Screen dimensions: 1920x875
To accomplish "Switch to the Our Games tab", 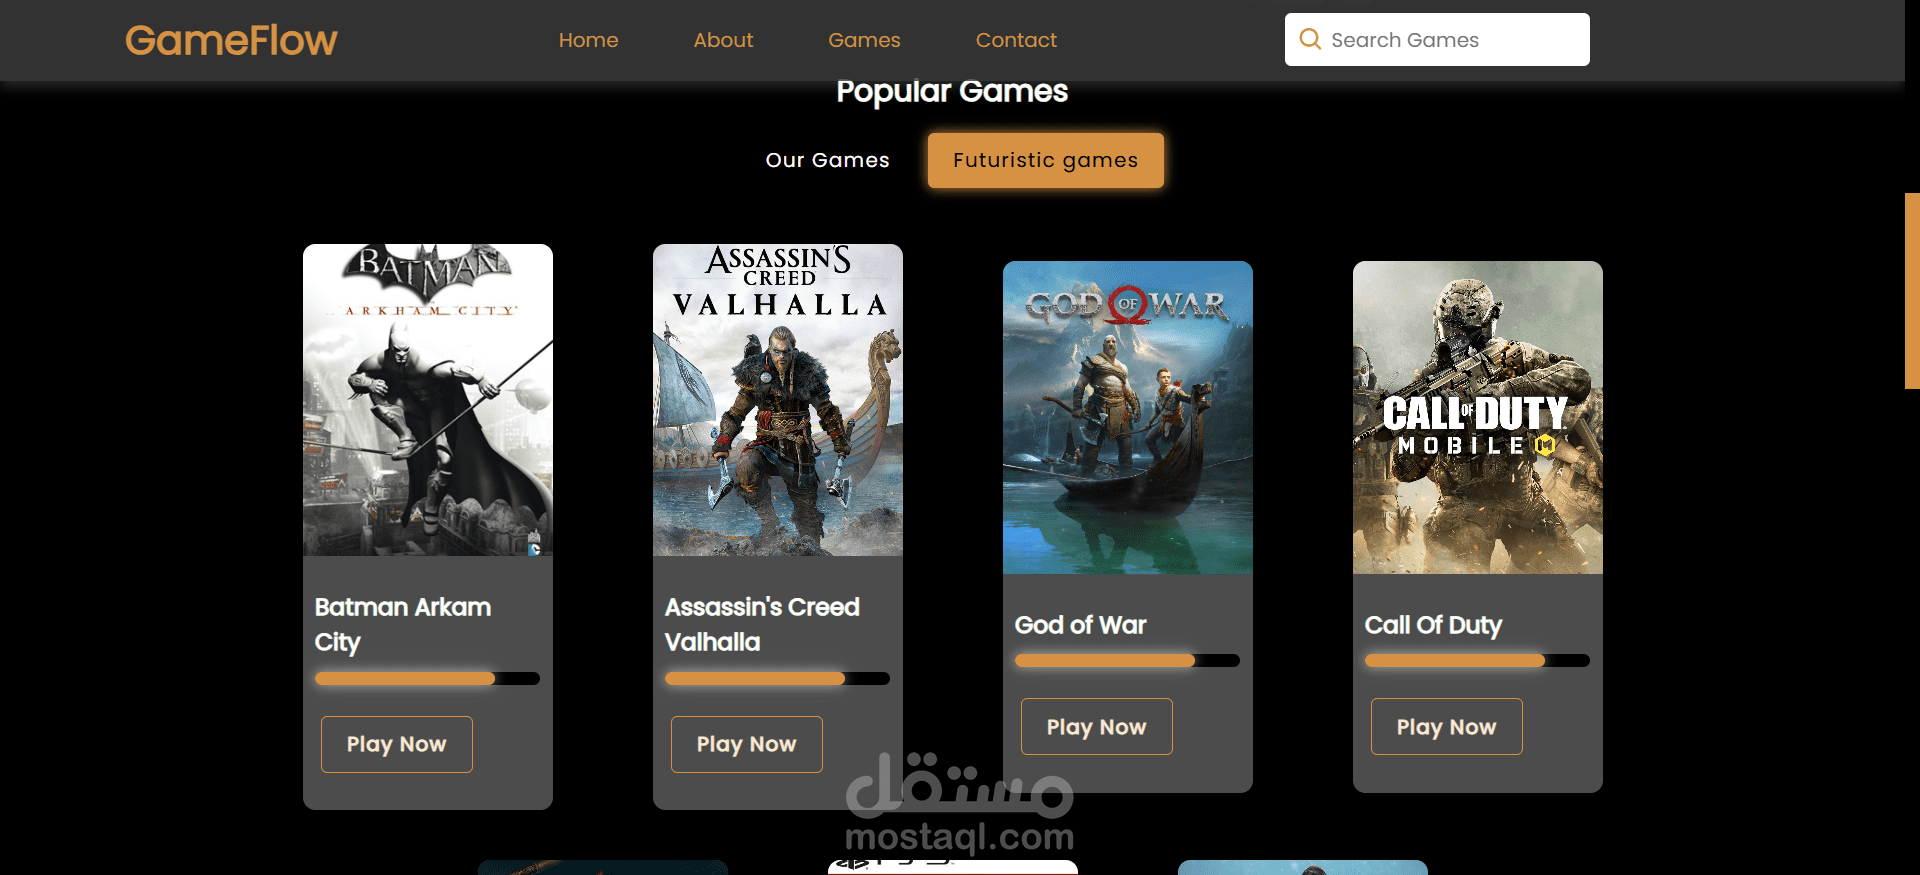I will pos(827,160).
